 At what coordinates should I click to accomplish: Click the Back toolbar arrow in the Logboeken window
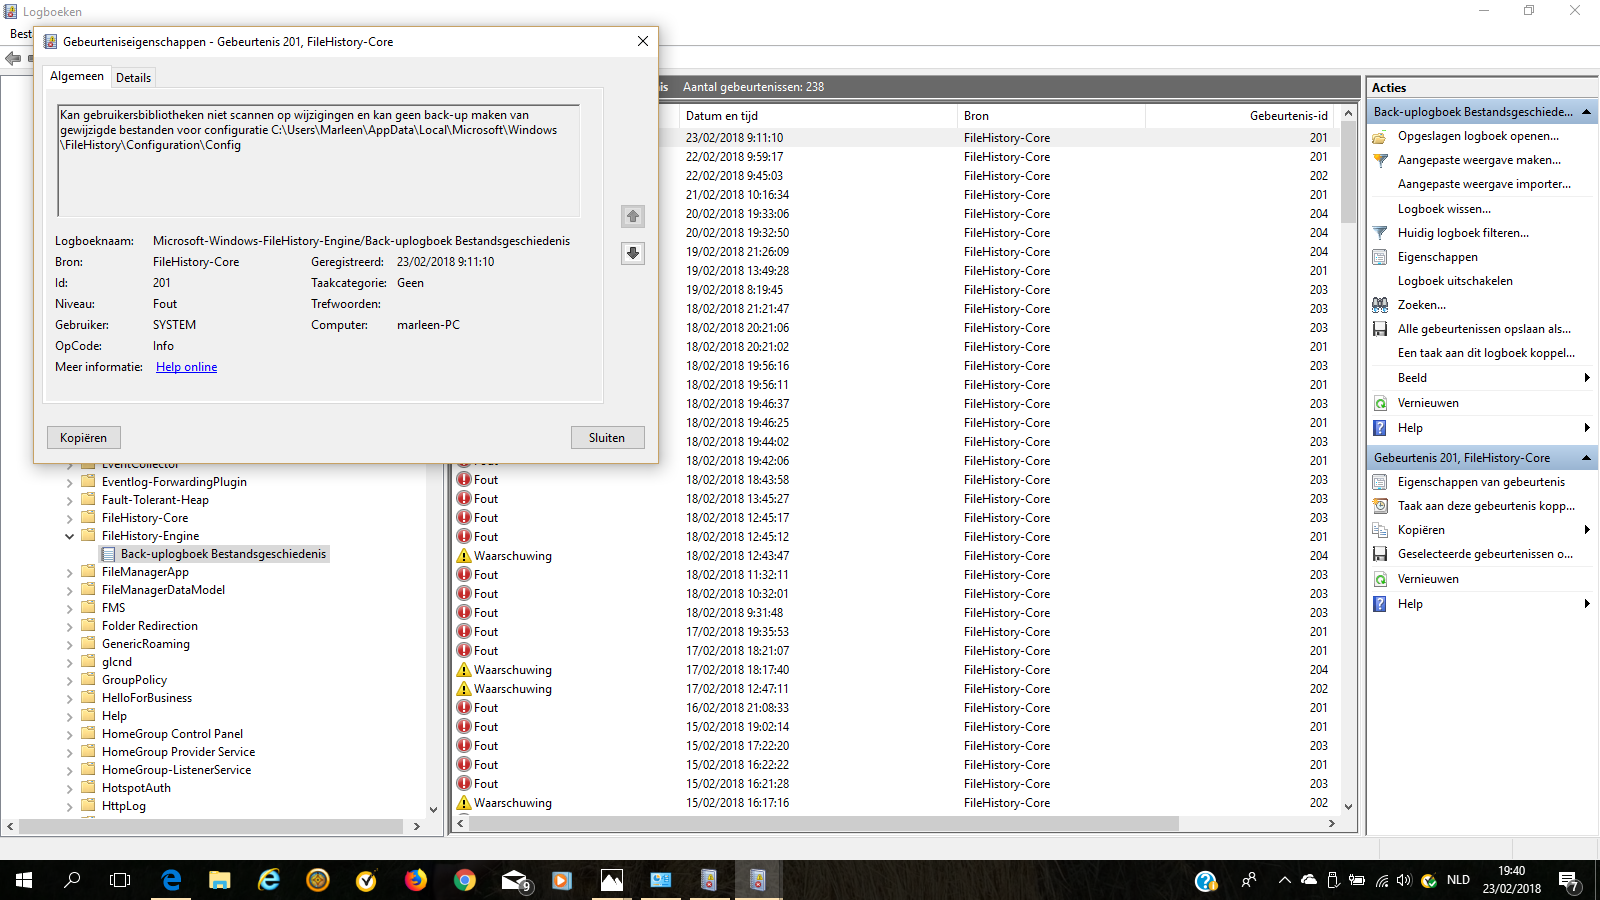[x=13, y=59]
